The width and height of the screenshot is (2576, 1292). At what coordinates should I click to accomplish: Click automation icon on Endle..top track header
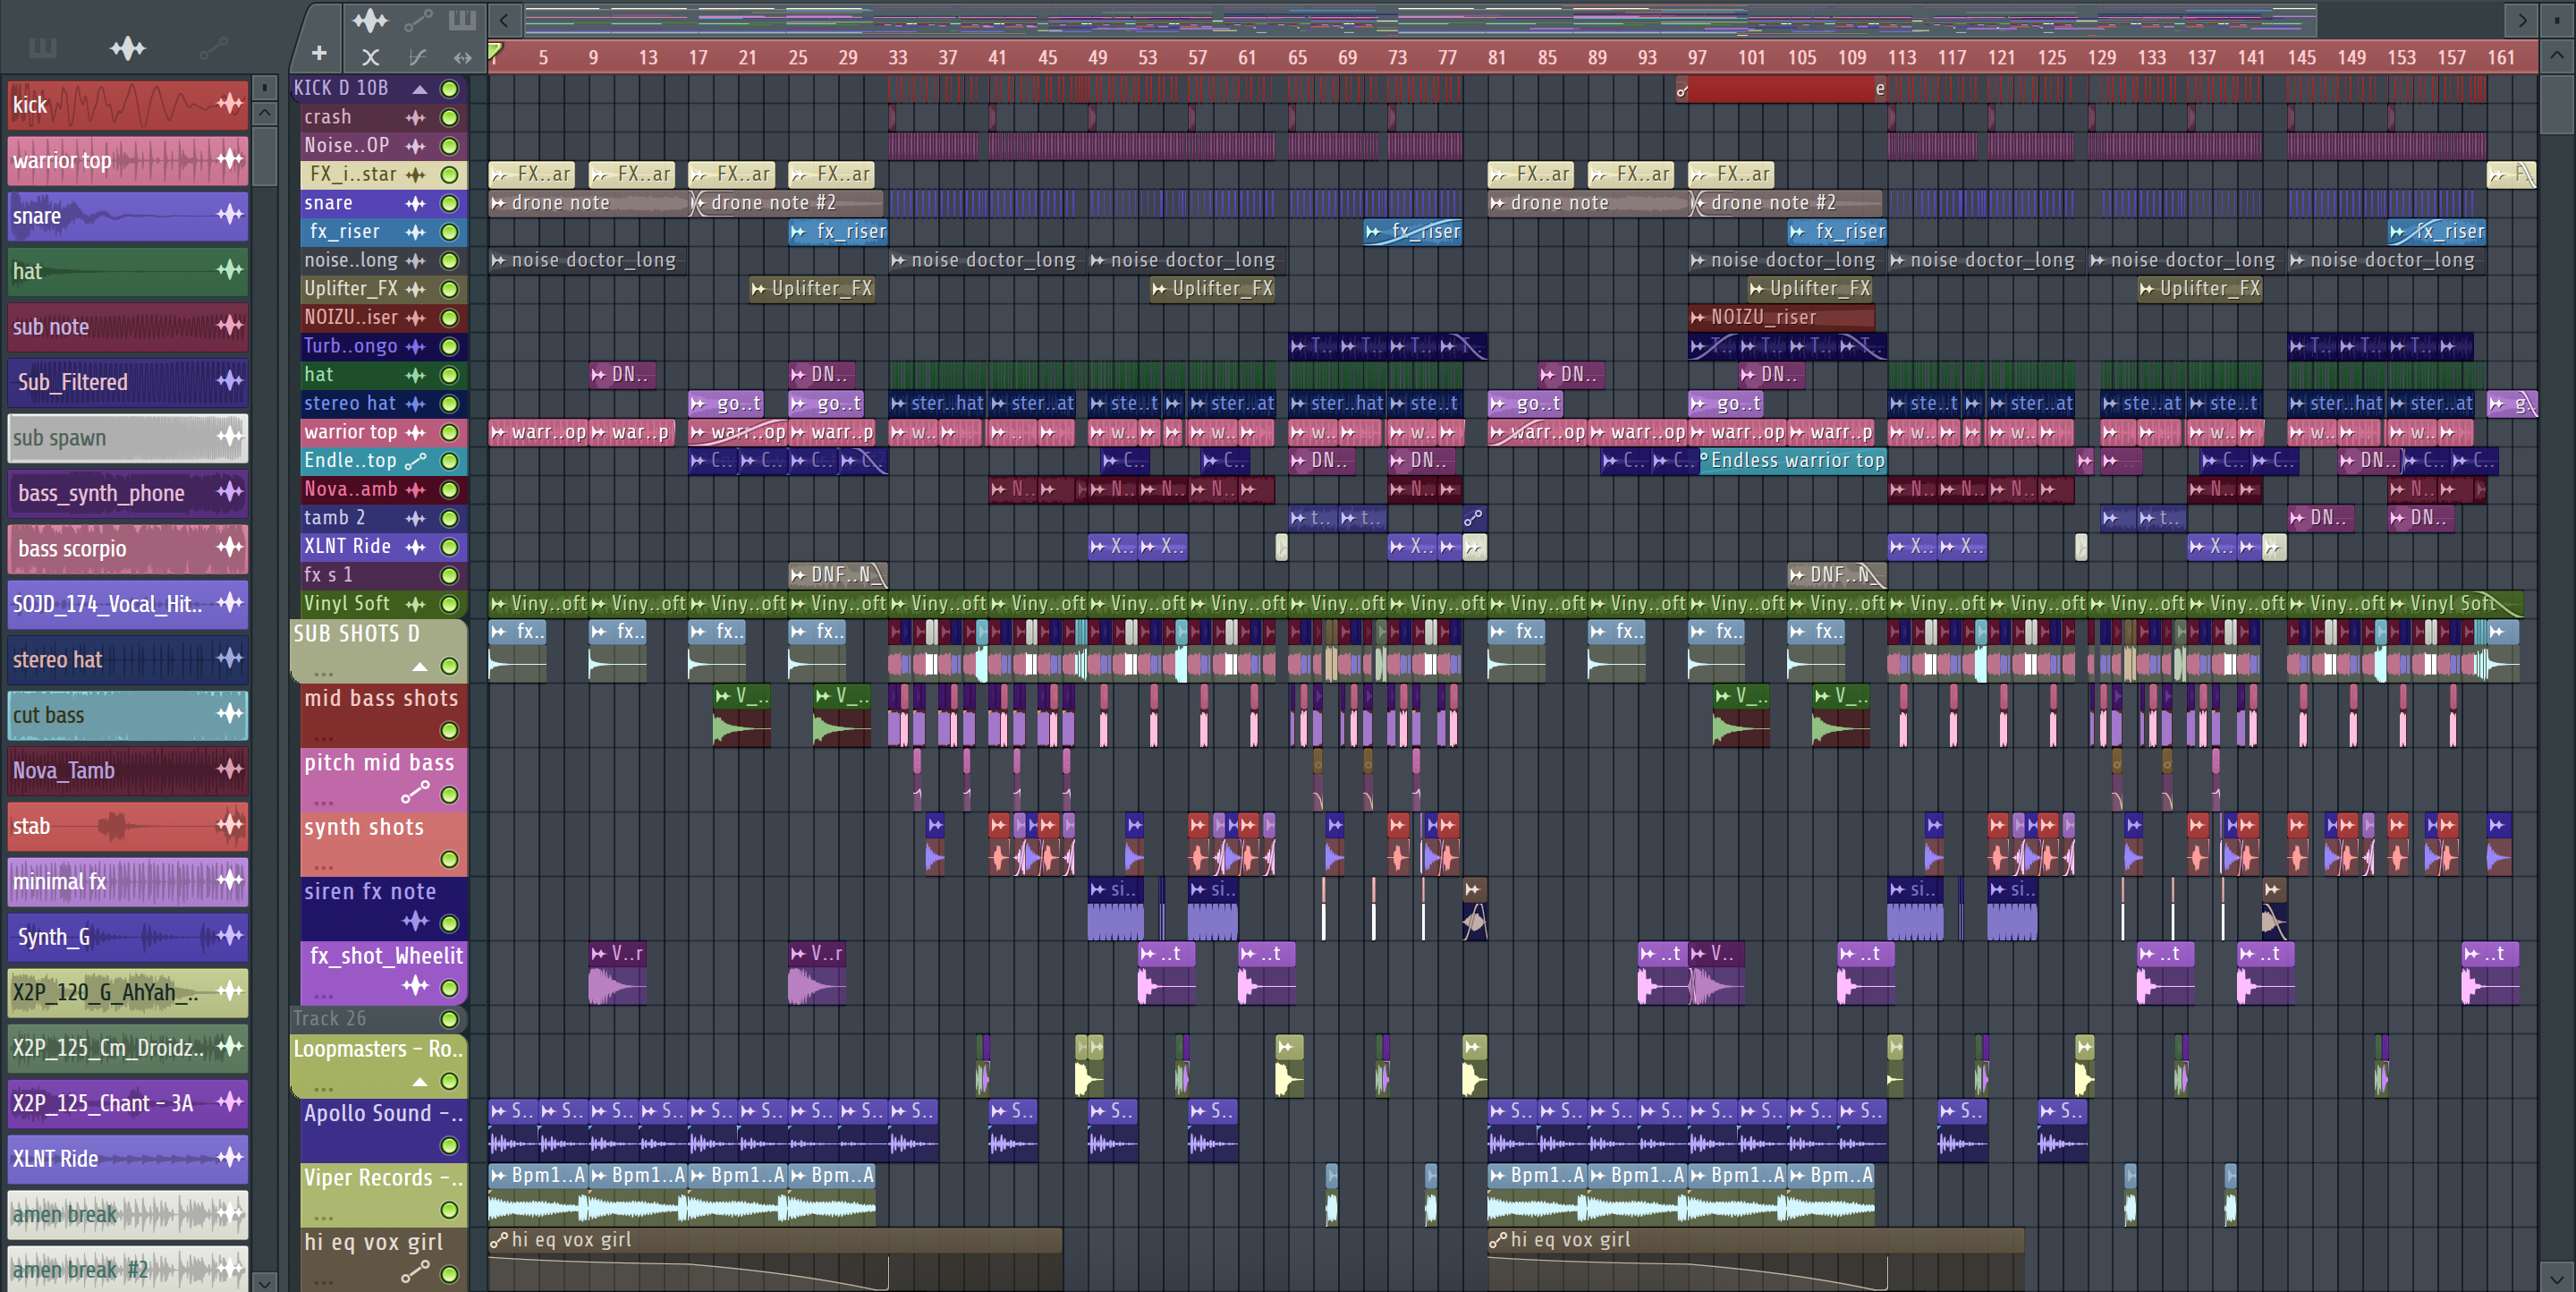(415, 461)
